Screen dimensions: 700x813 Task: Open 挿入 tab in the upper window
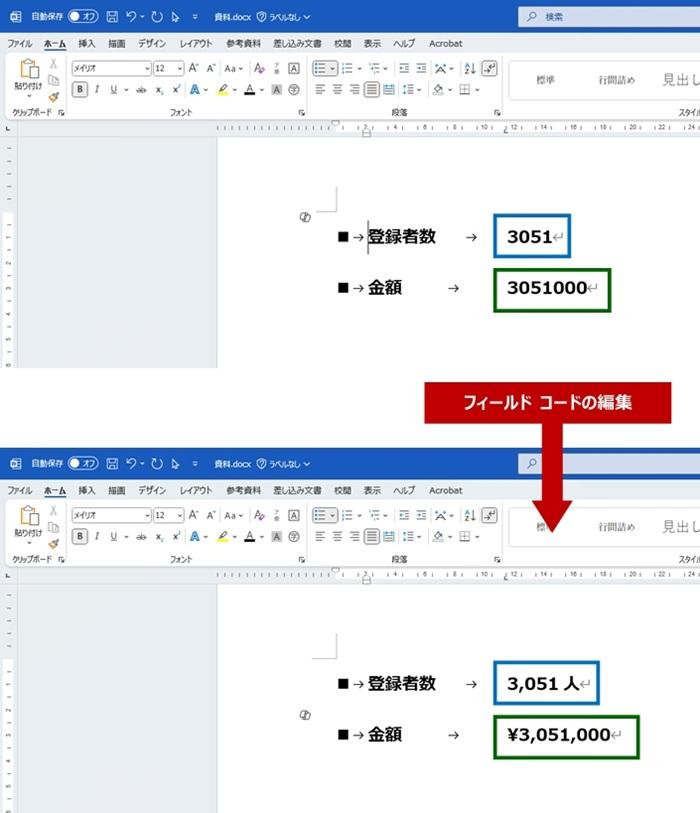(87, 44)
